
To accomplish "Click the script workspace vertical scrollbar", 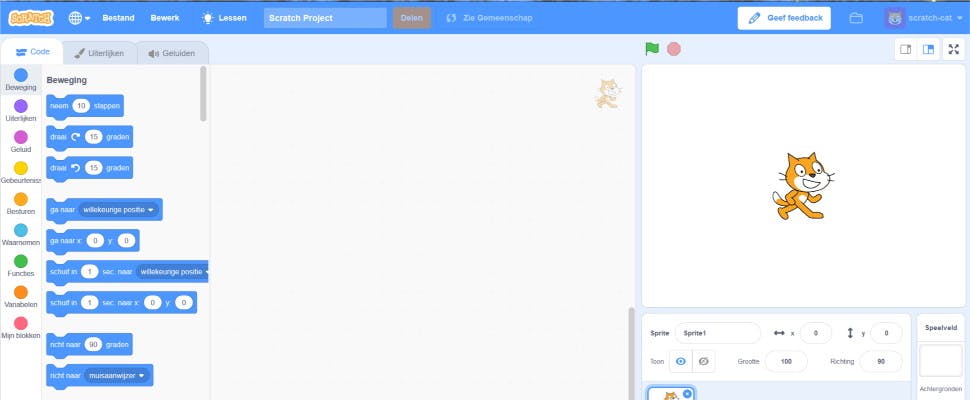I will tap(631, 353).
